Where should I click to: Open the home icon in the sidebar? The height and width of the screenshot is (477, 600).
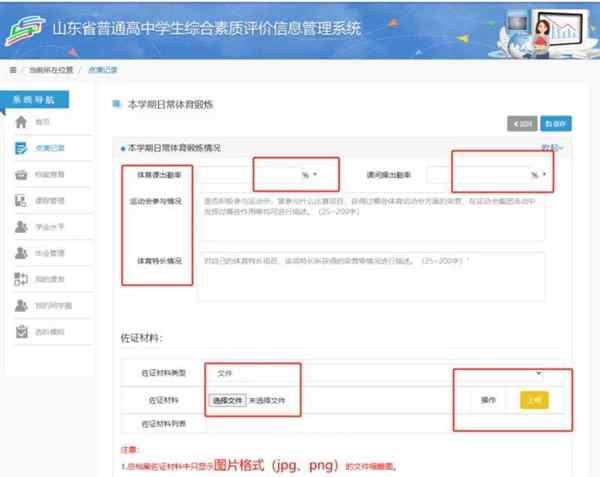tap(21, 122)
